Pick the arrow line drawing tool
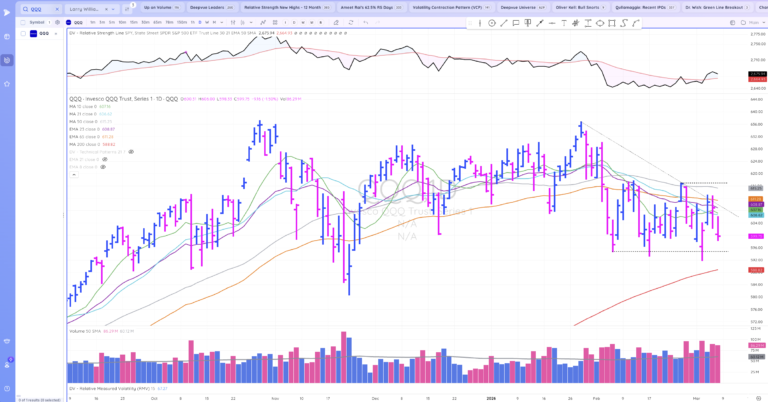The image size is (768, 402). point(540,23)
